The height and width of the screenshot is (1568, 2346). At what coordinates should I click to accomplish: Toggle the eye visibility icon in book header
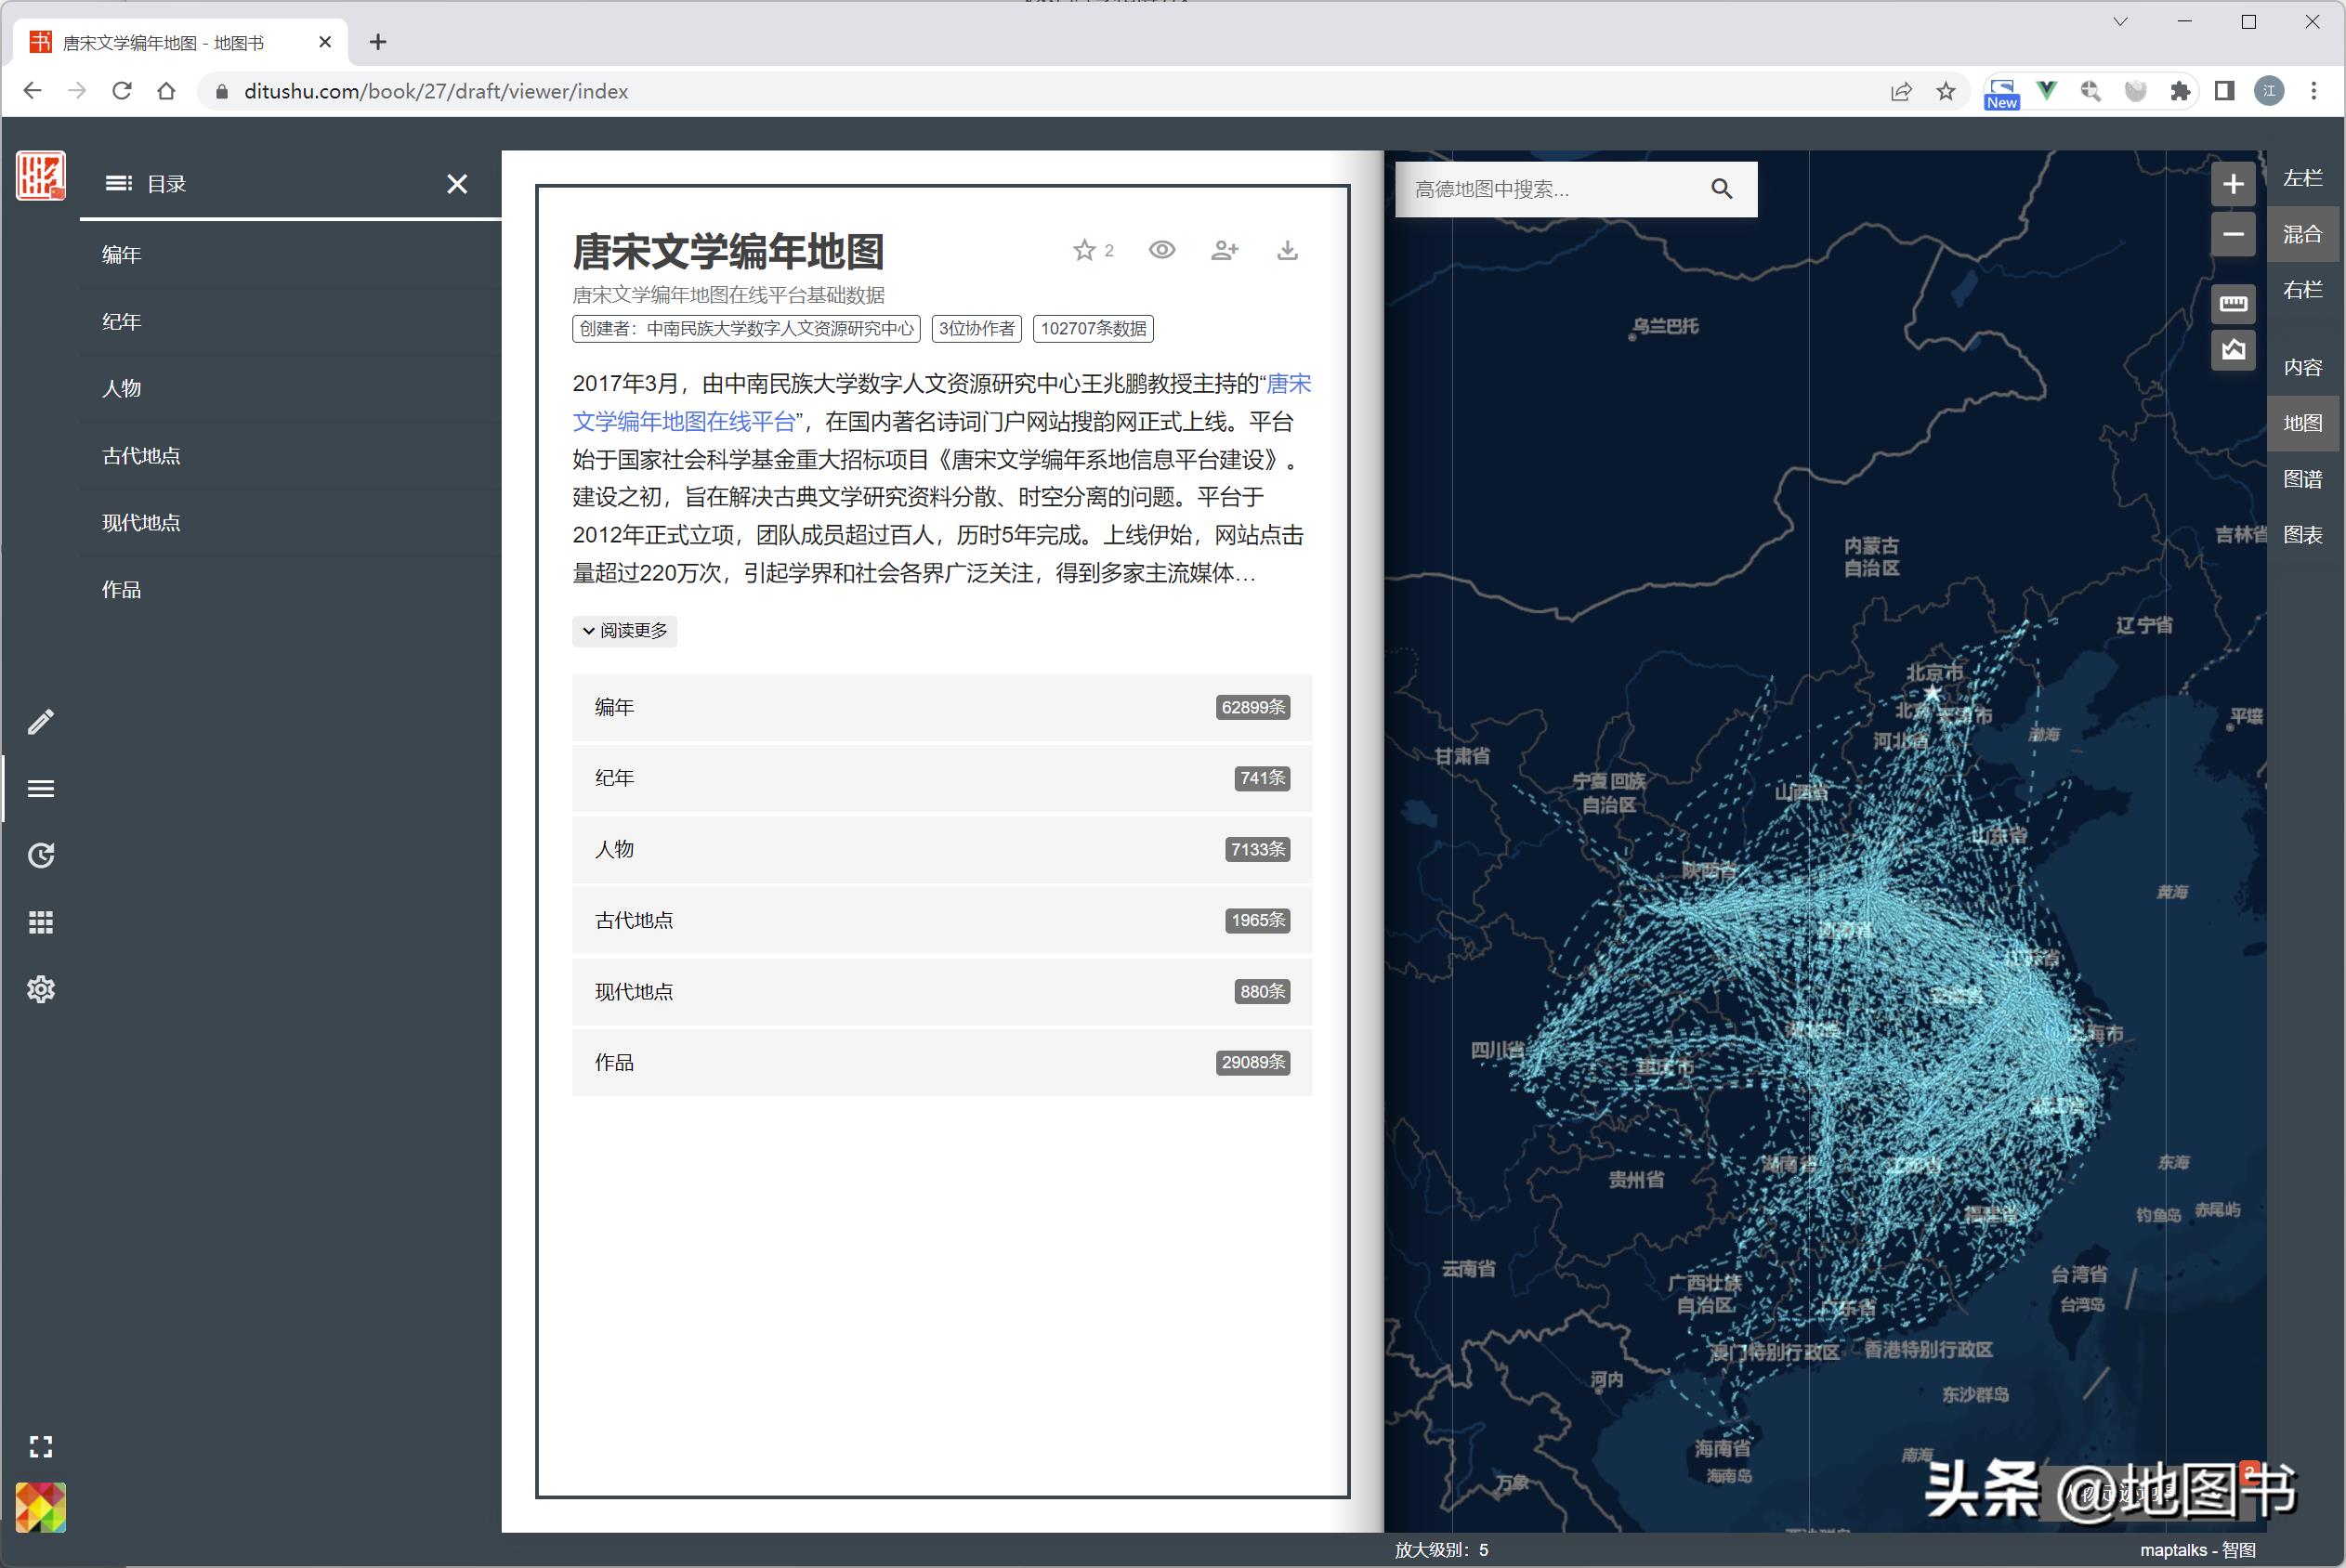click(x=1162, y=250)
